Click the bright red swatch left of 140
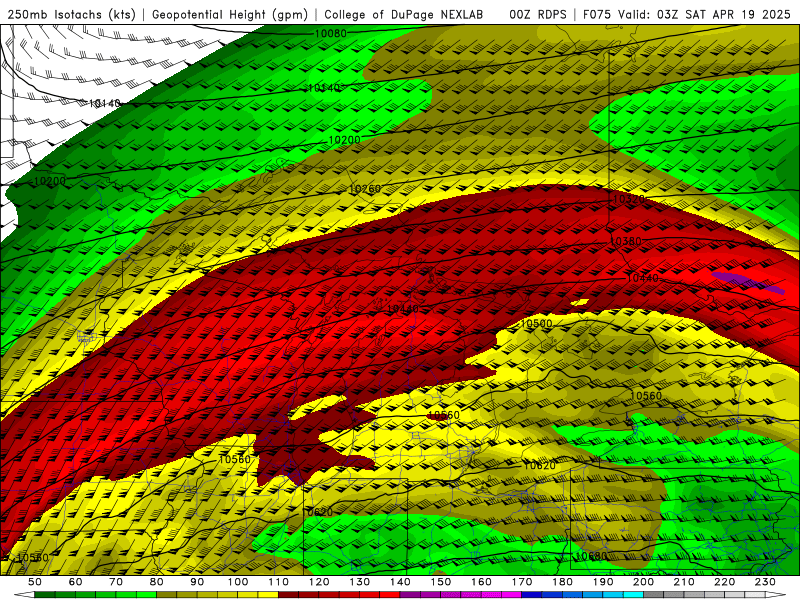Image resolution: width=800 pixels, height=600 pixels. point(390,595)
